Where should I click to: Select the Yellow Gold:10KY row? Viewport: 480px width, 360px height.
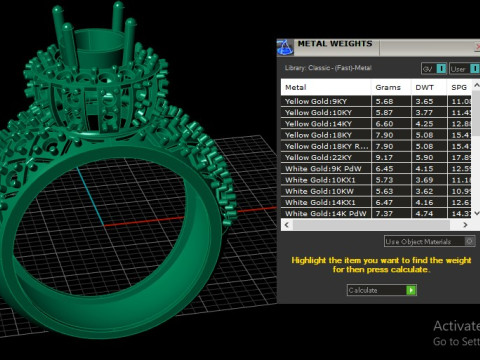click(376, 113)
